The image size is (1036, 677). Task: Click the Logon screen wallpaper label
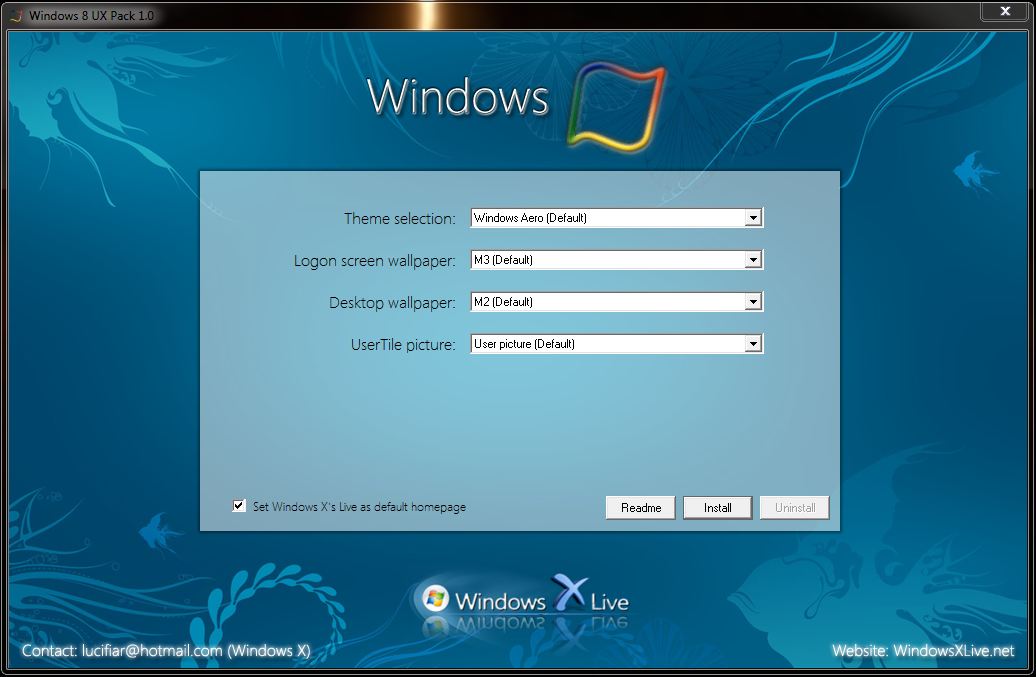tap(375, 261)
